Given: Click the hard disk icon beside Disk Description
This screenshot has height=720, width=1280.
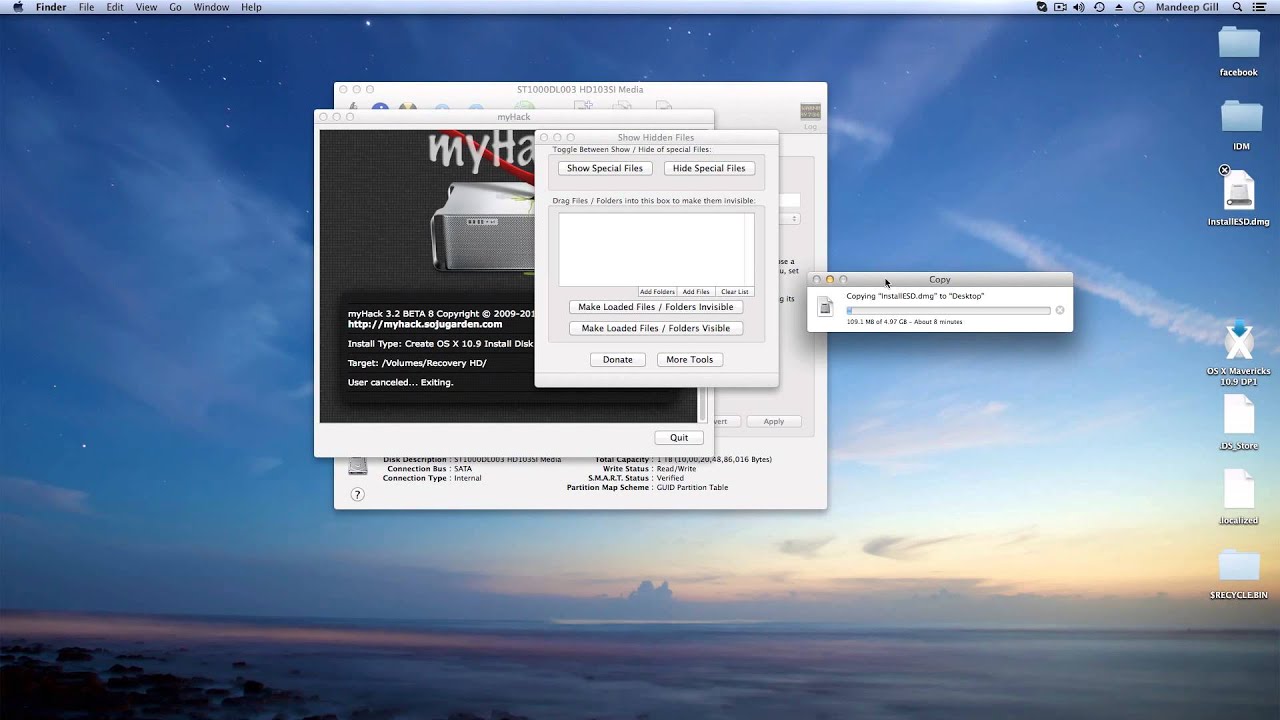Looking at the screenshot, I should [x=358, y=466].
